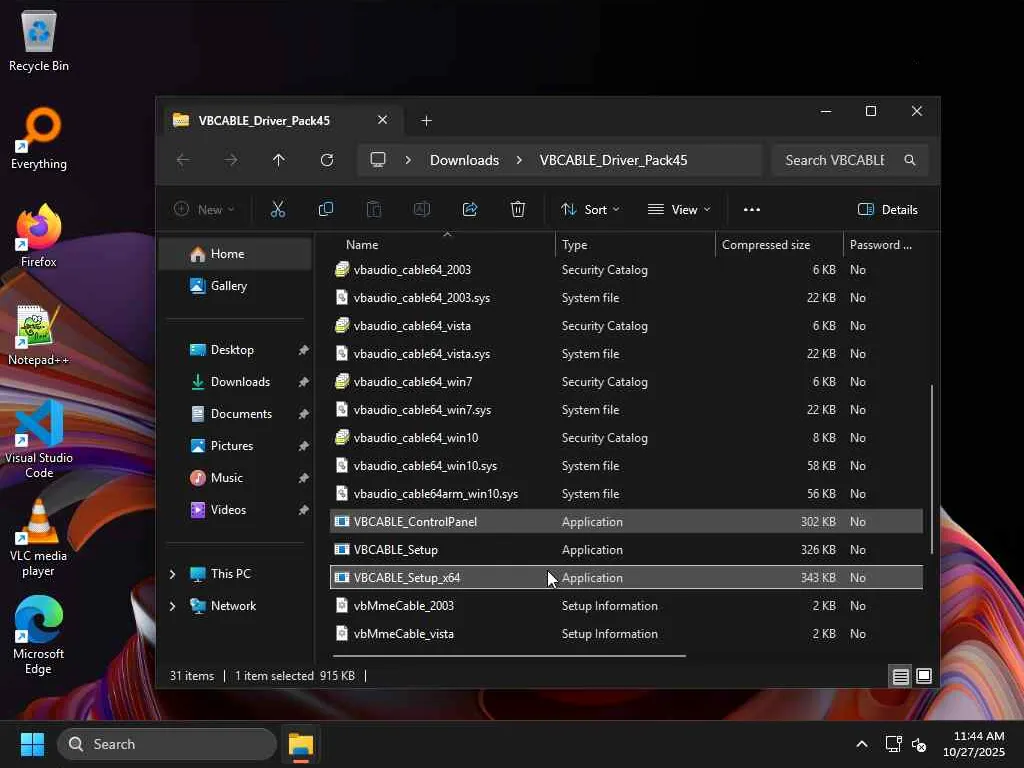Launch Firefox from desktop
The image size is (1024, 768).
pos(39,235)
